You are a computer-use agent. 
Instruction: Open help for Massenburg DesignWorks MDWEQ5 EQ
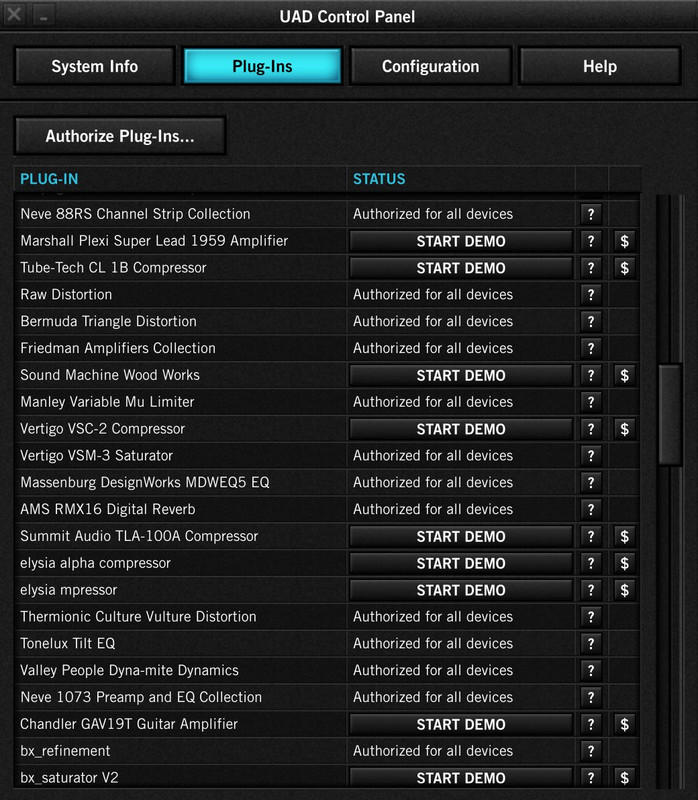click(591, 483)
